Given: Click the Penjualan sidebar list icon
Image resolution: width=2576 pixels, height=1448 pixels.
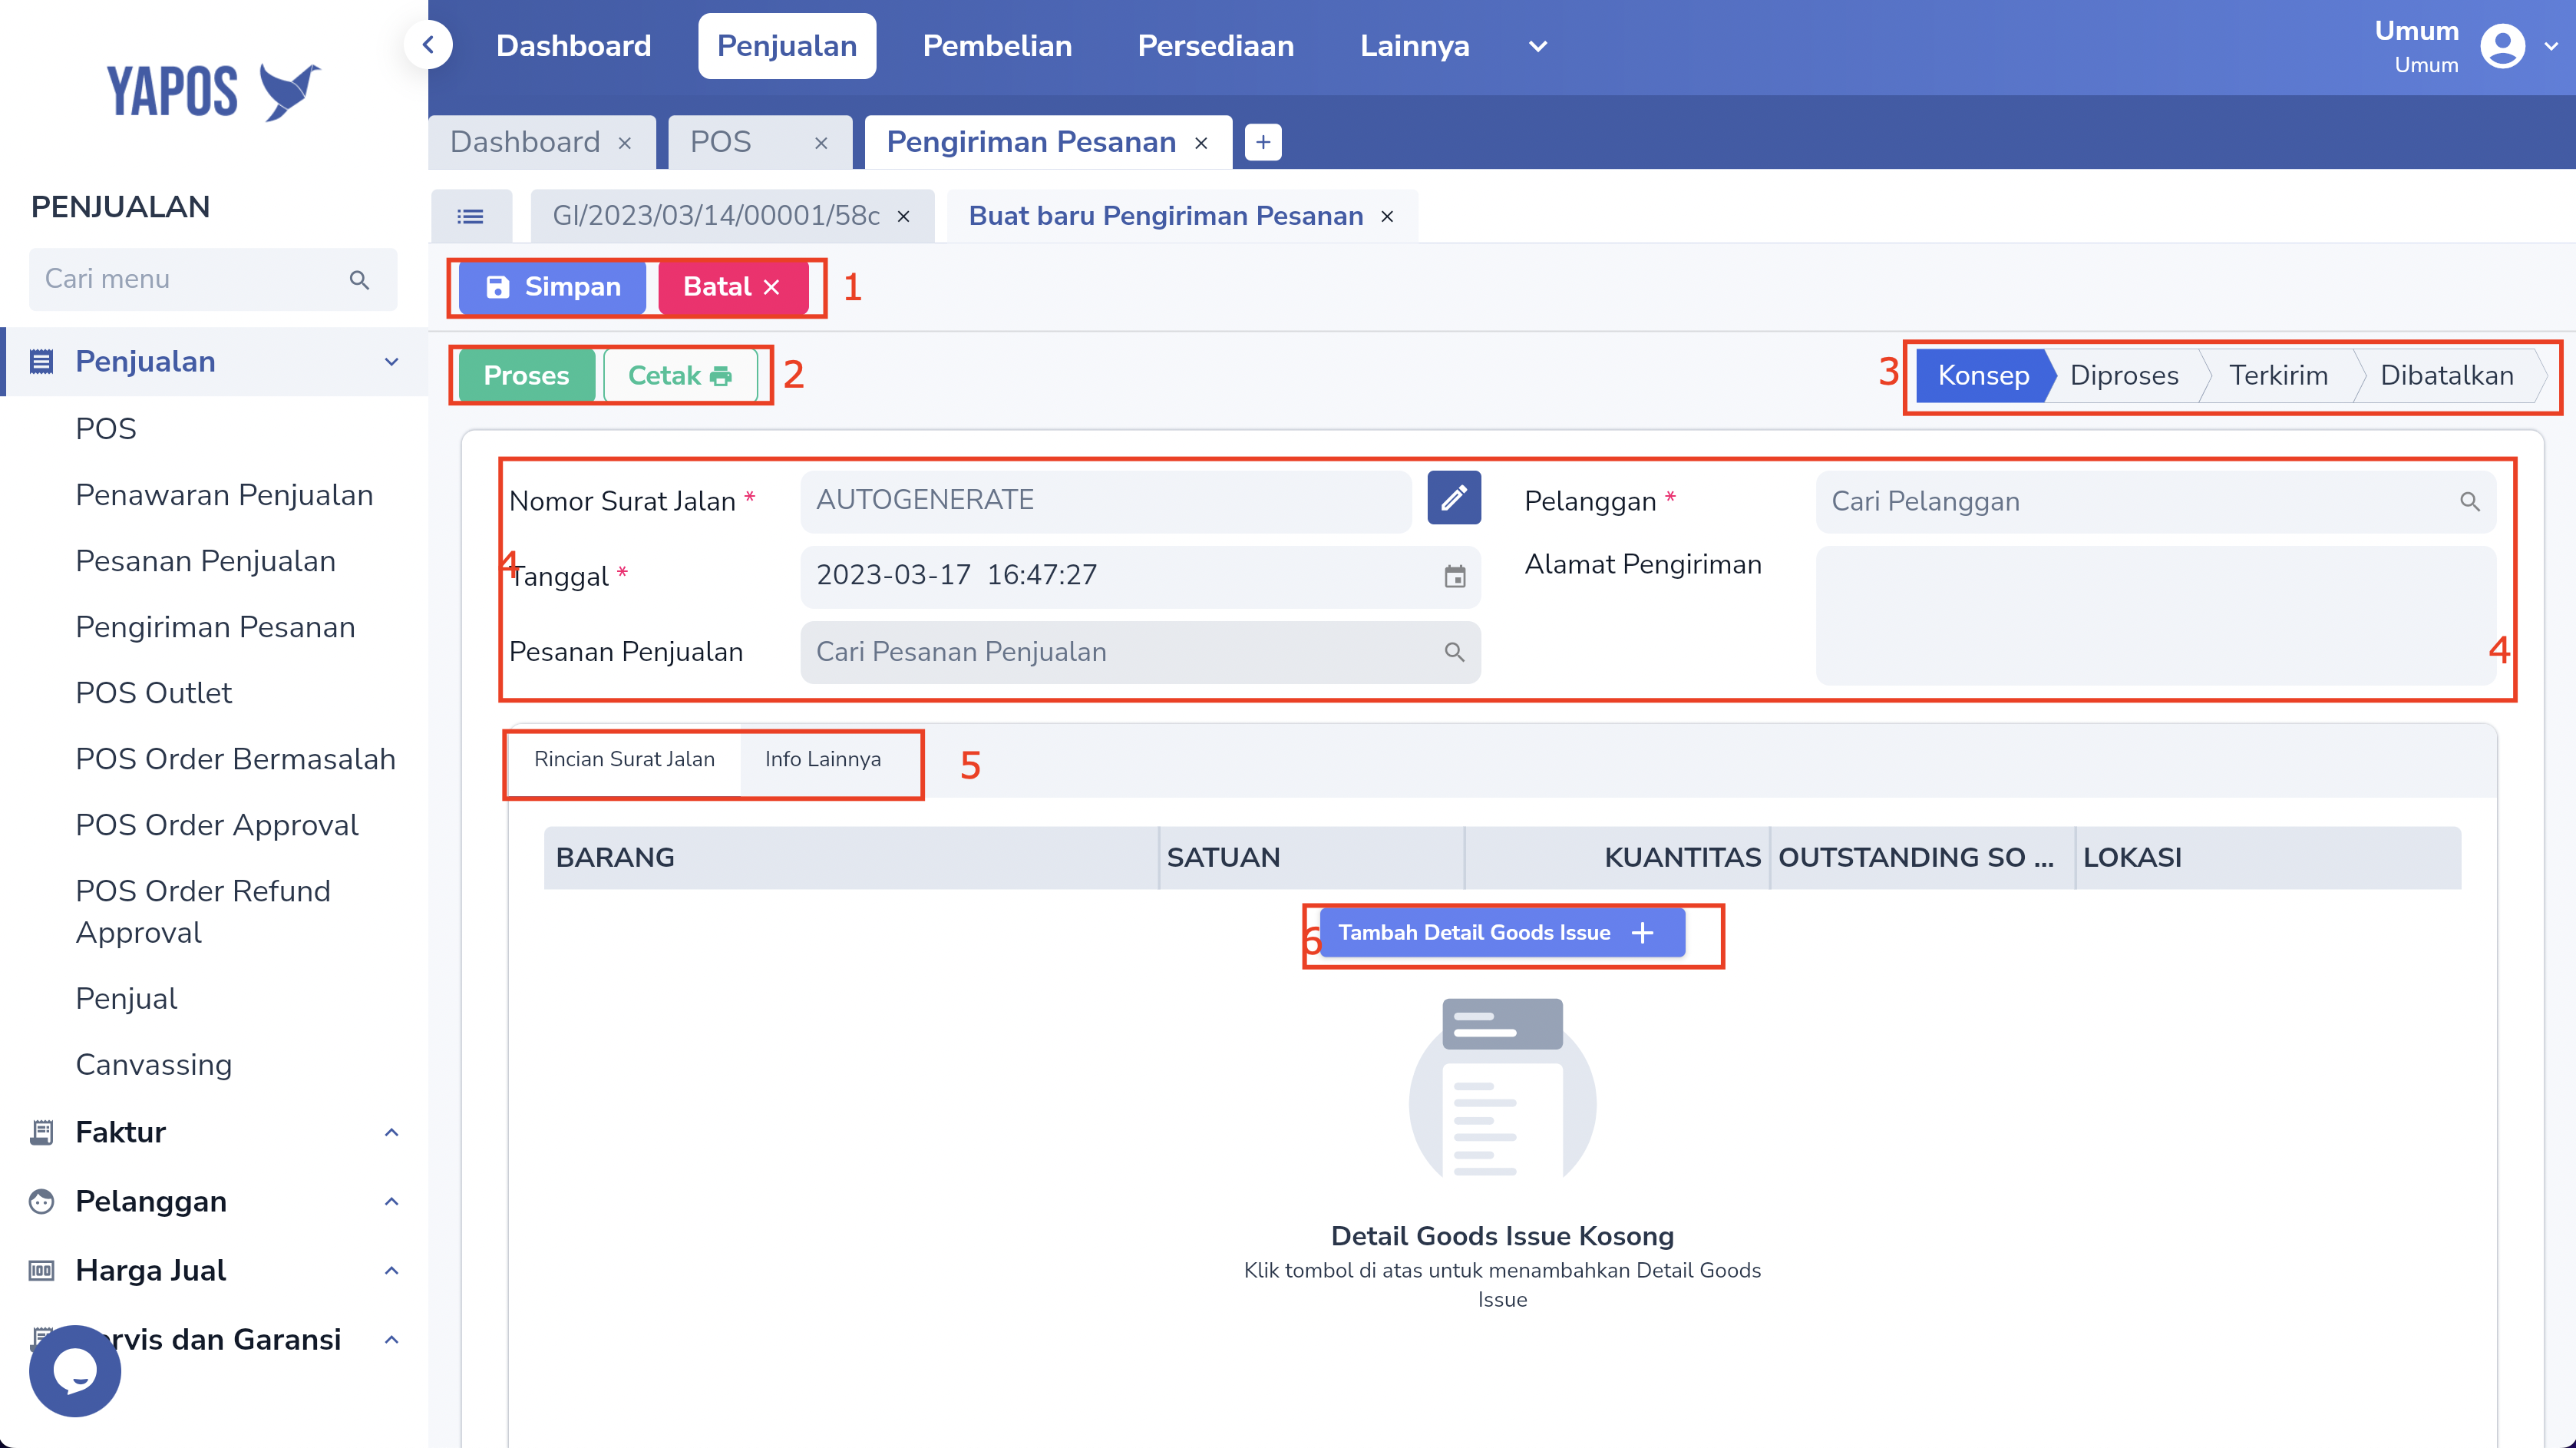Looking at the screenshot, I should (x=41, y=361).
